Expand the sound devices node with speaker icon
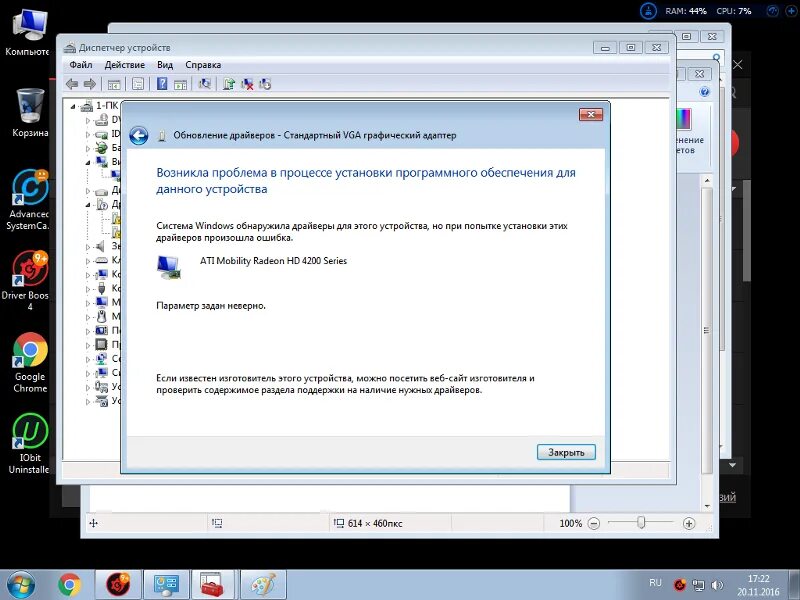The height and width of the screenshot is (600, 800). (87, 247)
